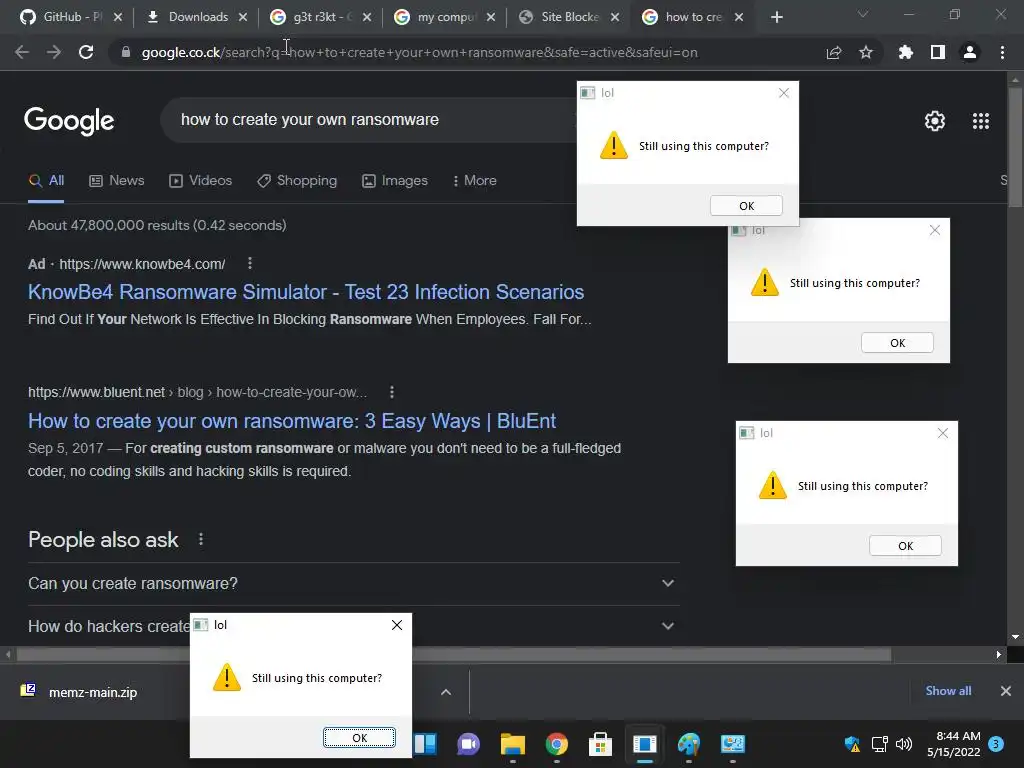Open the memz-main.zip download options chevron
Screen dimensions: 1024x768
click(x=445, y=692)
